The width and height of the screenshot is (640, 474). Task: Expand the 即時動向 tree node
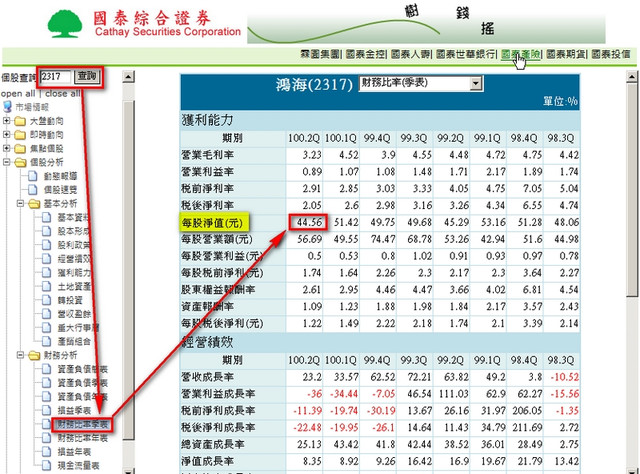tap(7, 134)
